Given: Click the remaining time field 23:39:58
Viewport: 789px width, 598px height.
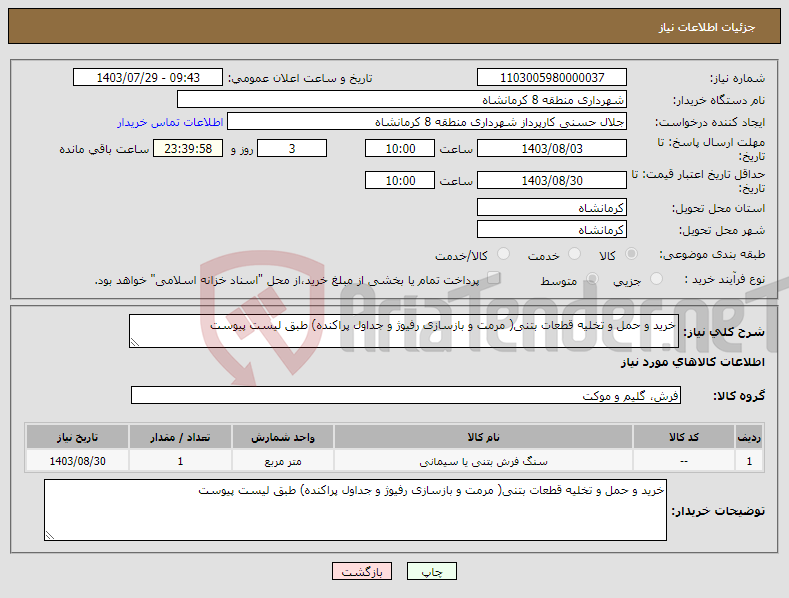Looking at the screenshot, I should (188, 148).
